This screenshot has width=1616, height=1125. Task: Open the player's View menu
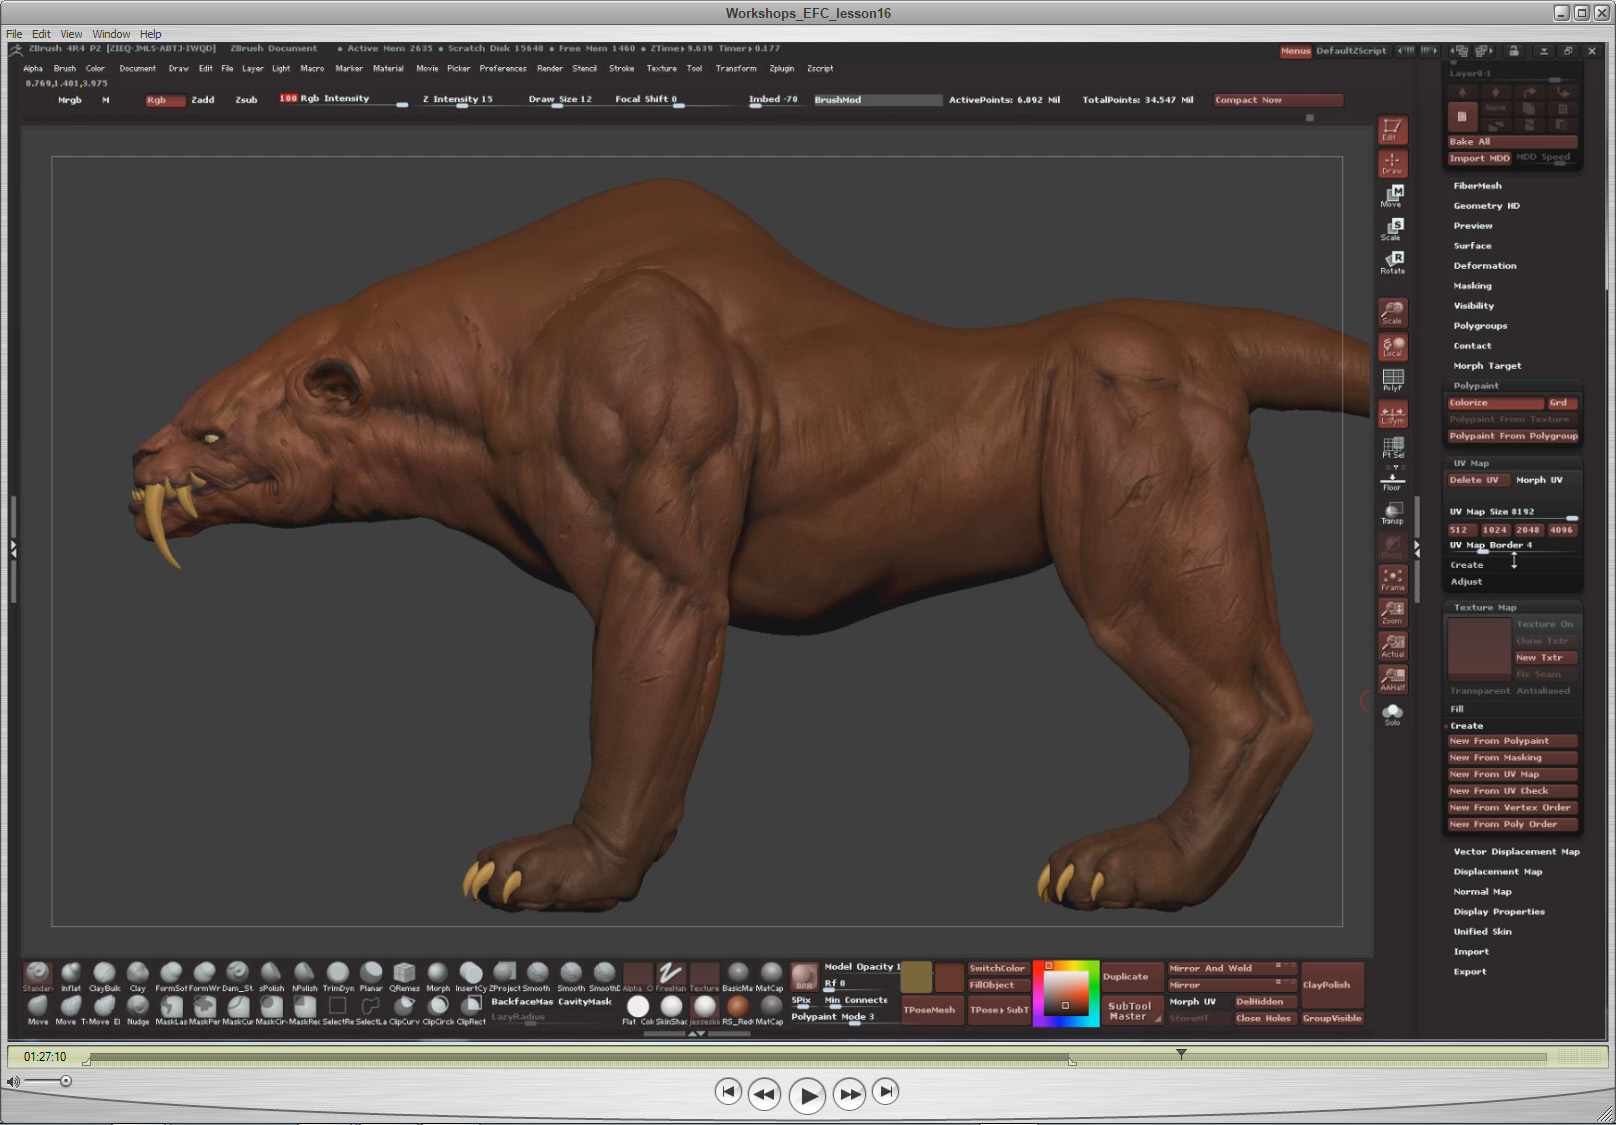(71, 34)
